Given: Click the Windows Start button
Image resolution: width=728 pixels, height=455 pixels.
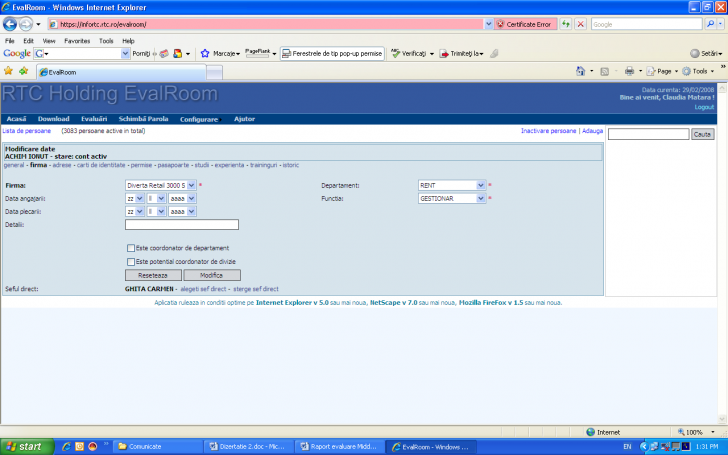Looking at the screenshot, I should [x=24, y=446].
